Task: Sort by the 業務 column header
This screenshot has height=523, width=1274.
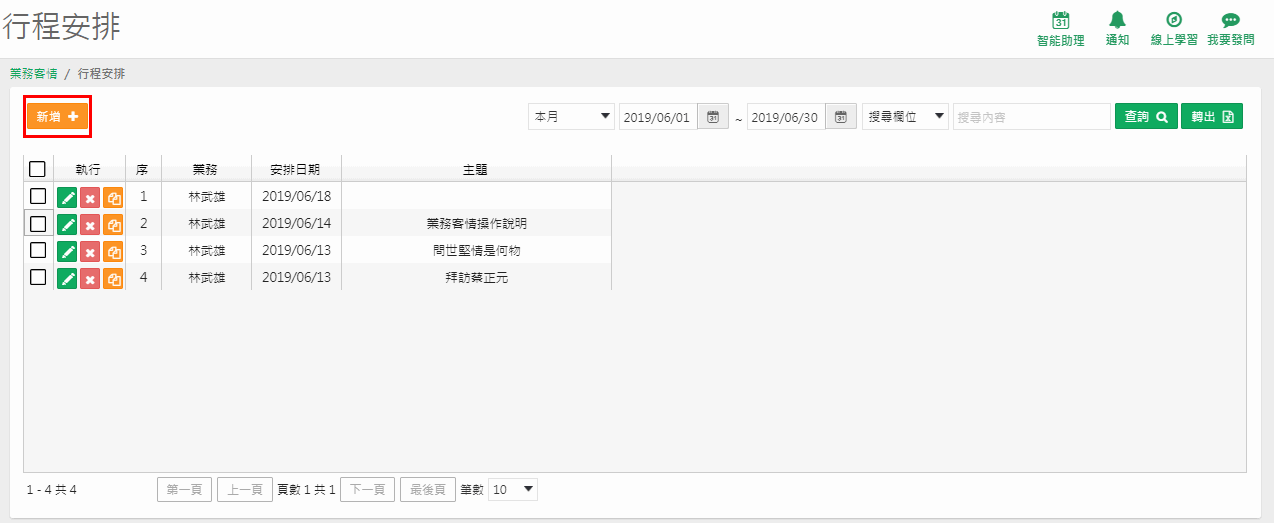Action: tap(206, 170)
